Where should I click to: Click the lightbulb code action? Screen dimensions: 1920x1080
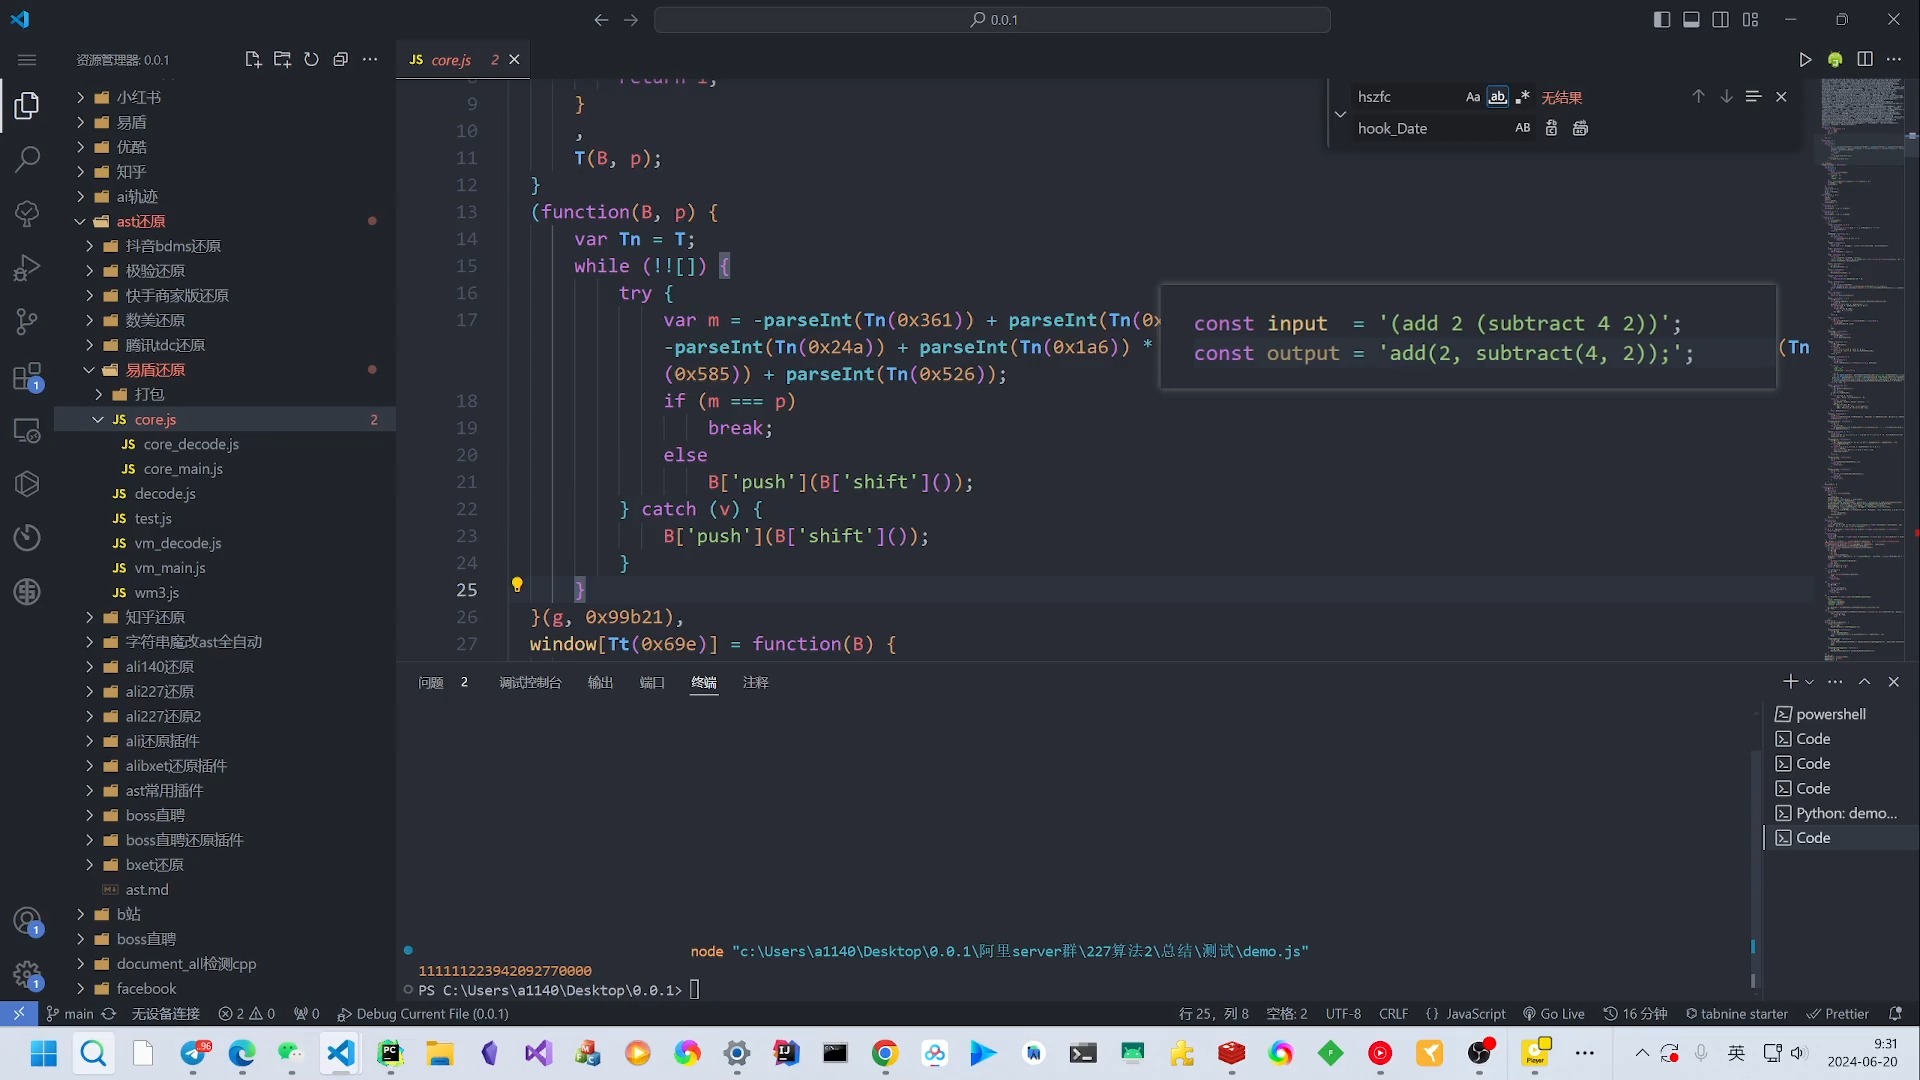[x=517, y=585]
